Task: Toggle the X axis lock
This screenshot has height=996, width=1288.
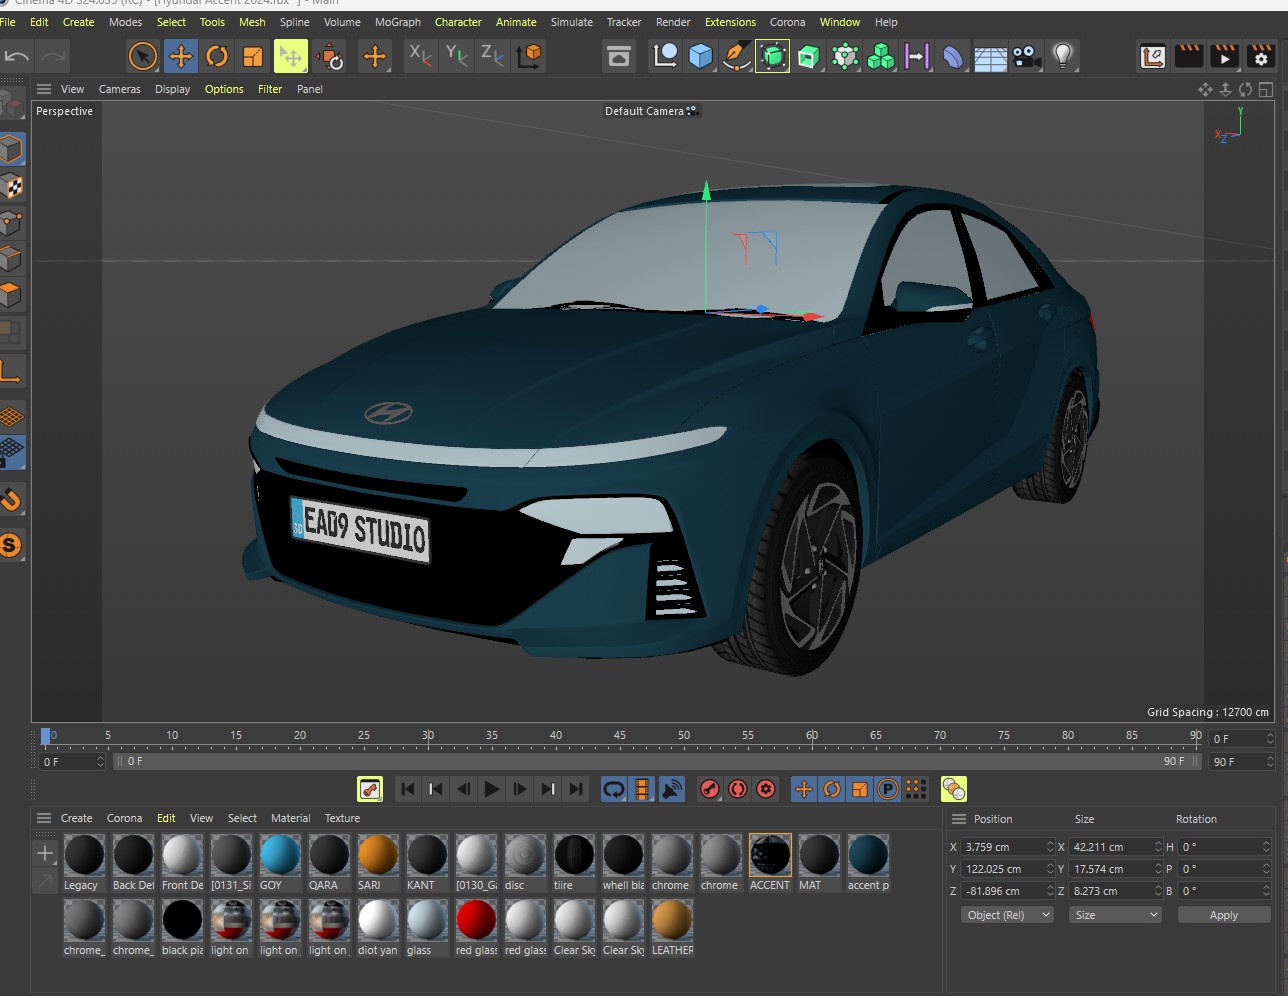Action: (420, 57)
